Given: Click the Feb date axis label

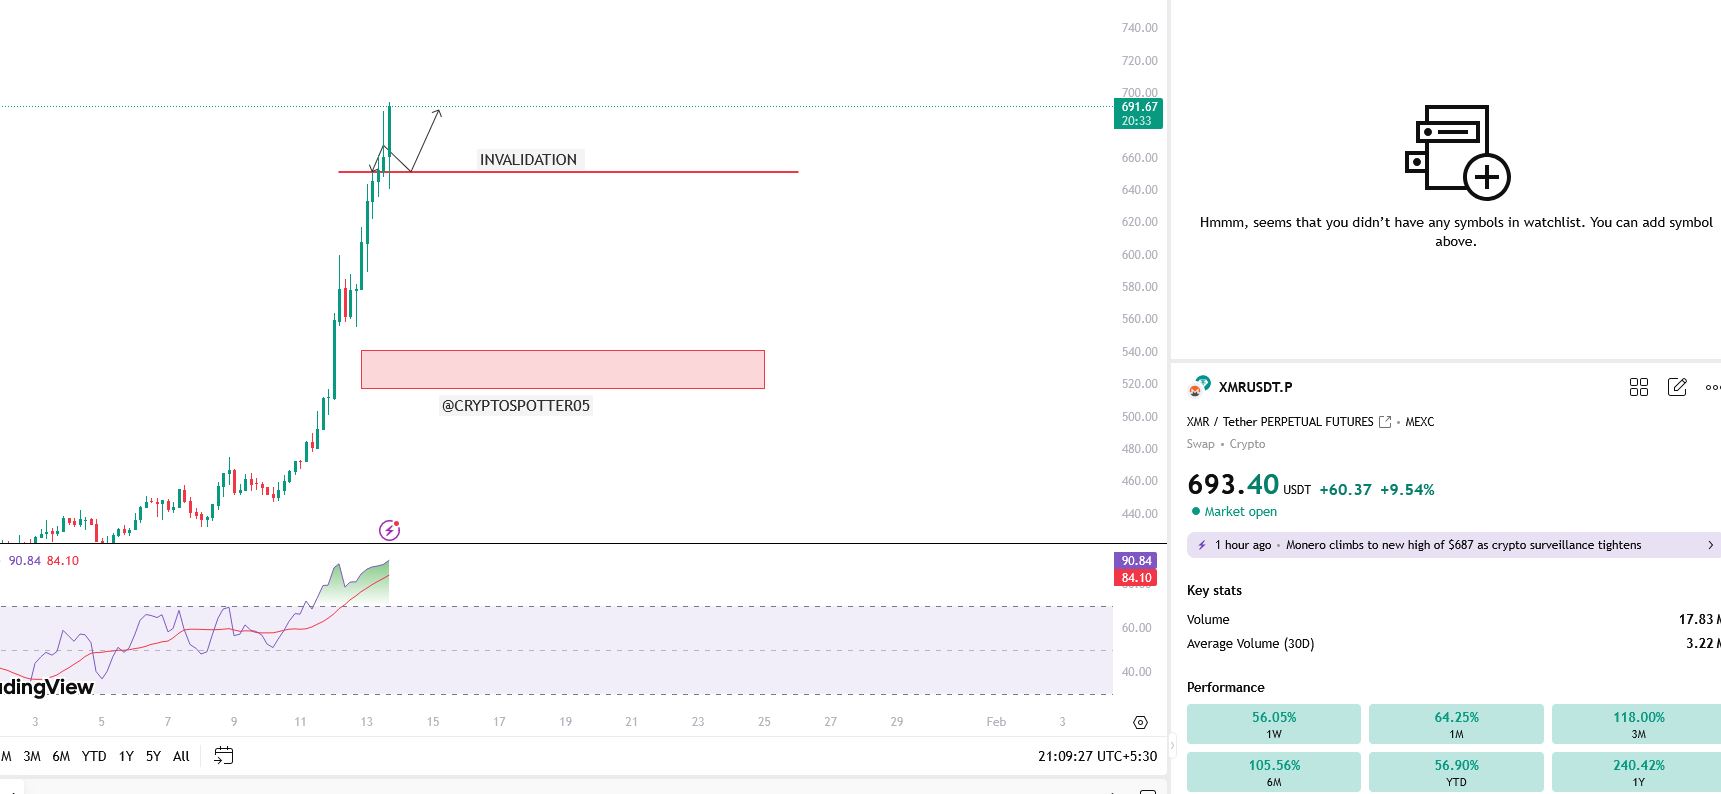Looking at the screenshot, I should (996, 722).
